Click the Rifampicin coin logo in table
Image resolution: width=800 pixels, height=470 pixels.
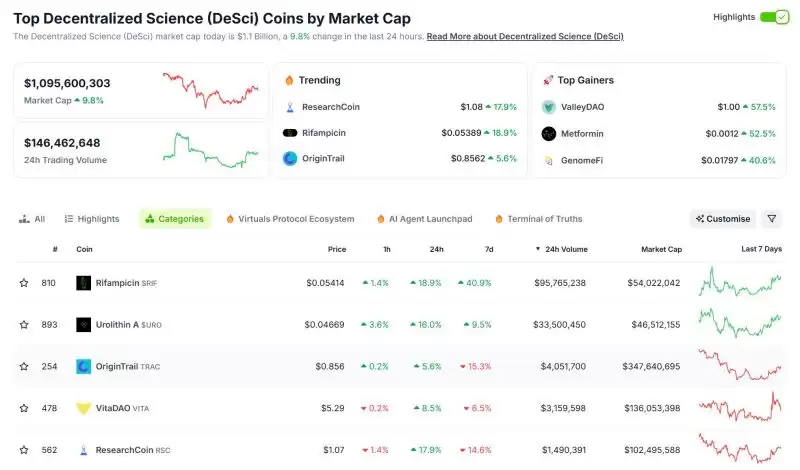coord(83,283)
